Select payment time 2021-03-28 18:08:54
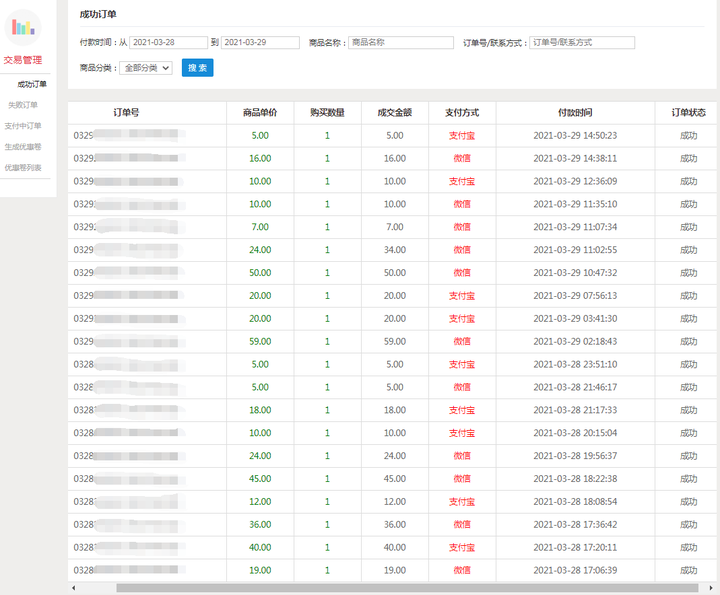This screenshot has height=595, width=720. click(x=575, y=502)
